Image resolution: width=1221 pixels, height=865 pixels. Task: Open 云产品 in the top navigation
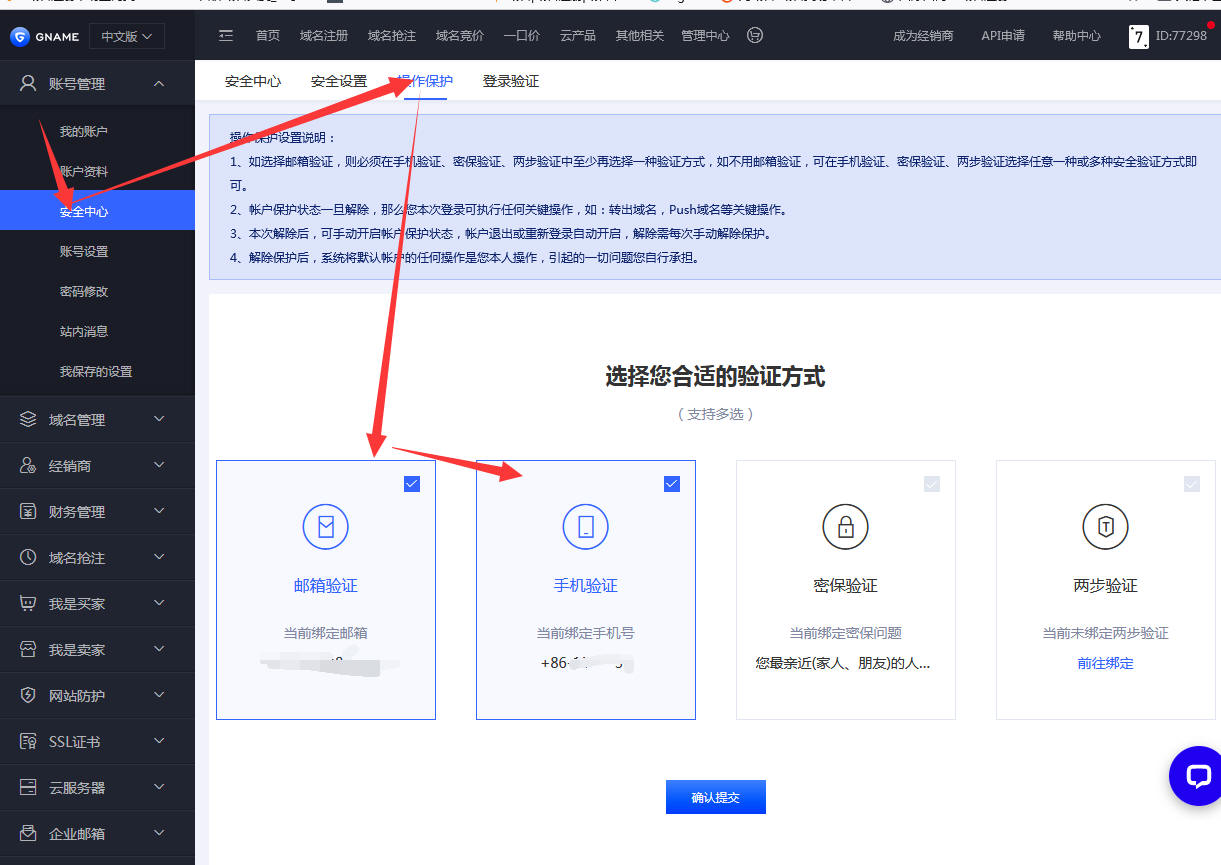[x=578, y=36]
